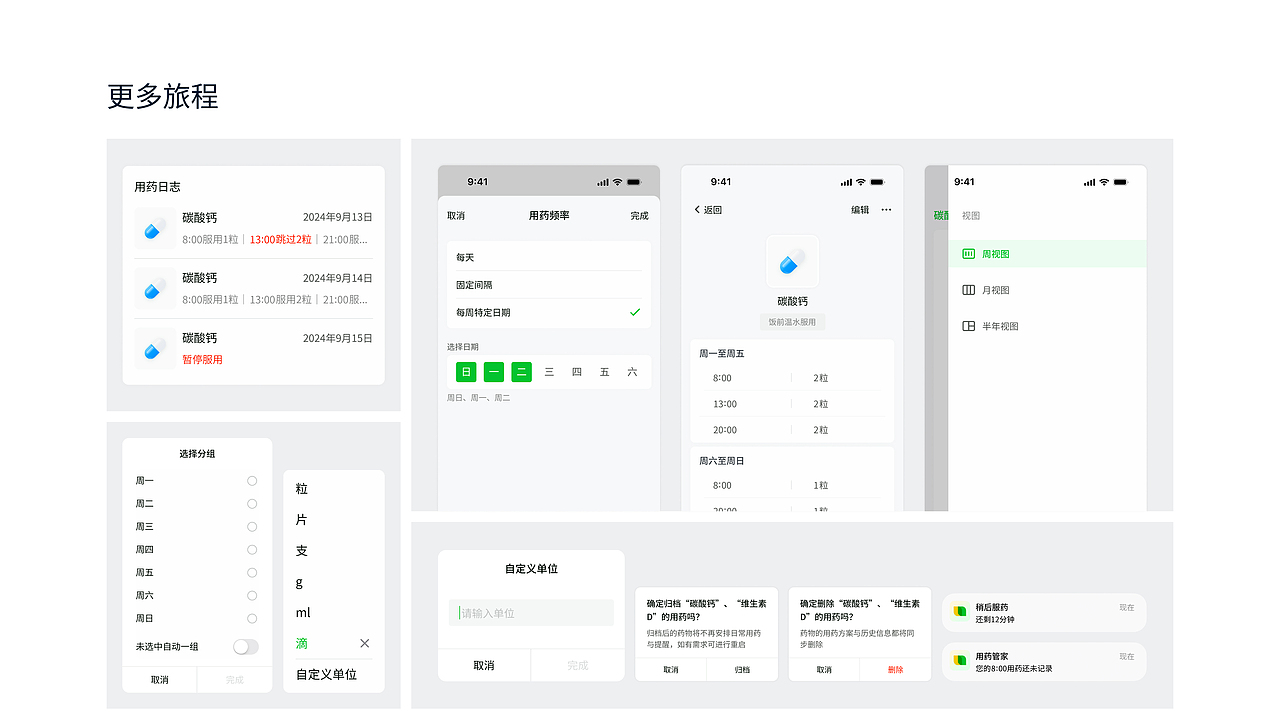Select the 周三 radio button
The width and height of the screenshot is (1280, 720).
pos(252,527)
